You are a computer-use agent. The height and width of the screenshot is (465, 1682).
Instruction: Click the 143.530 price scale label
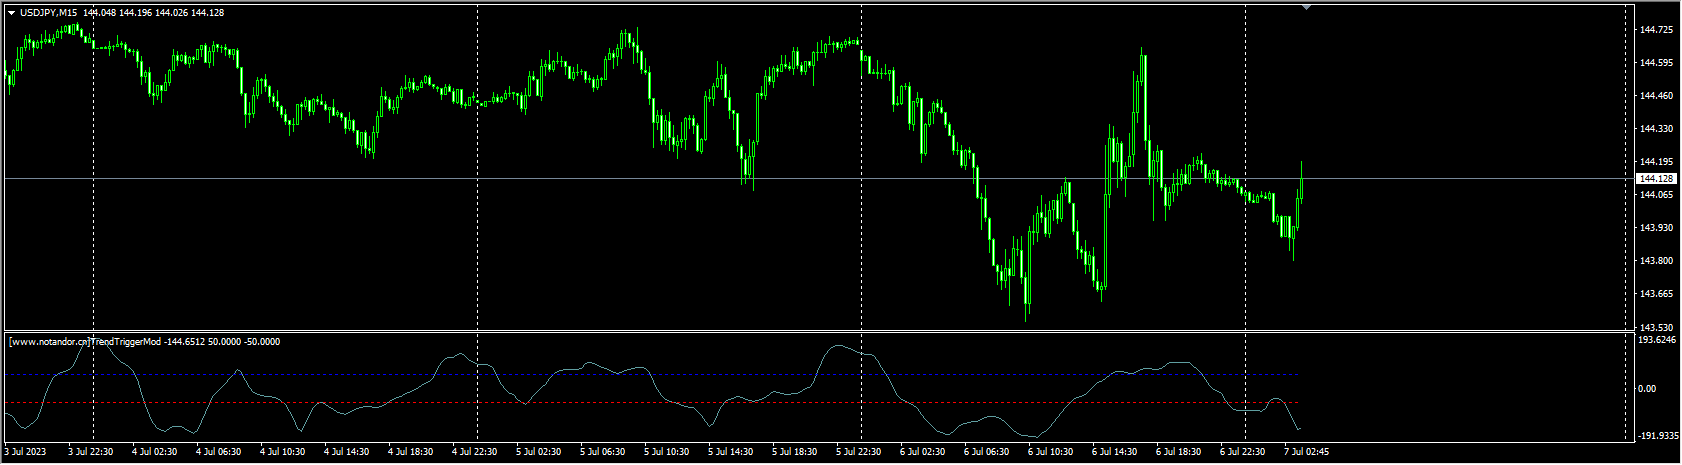(x=1656, y=327)
